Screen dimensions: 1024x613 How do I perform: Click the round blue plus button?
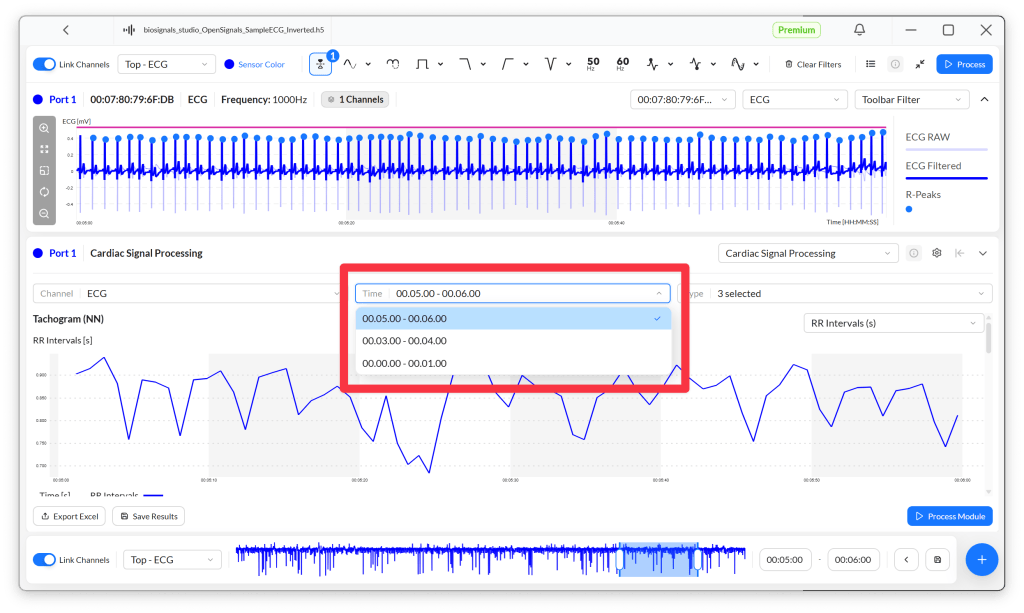982,559
